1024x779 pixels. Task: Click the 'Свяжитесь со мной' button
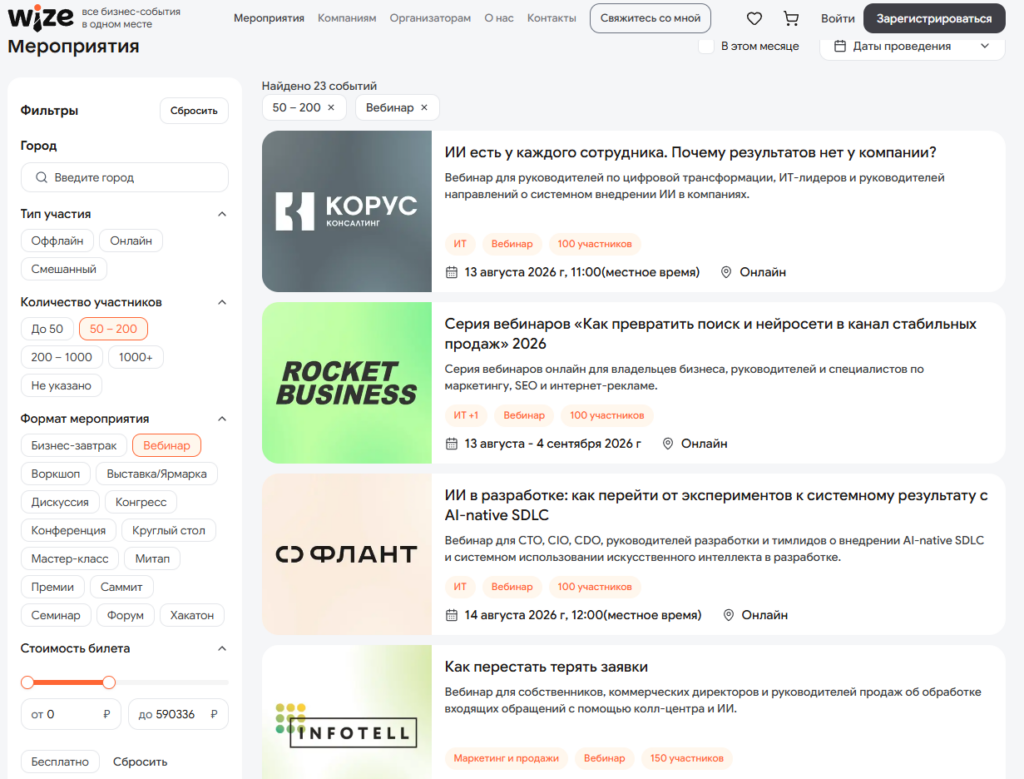click(650, 18)
